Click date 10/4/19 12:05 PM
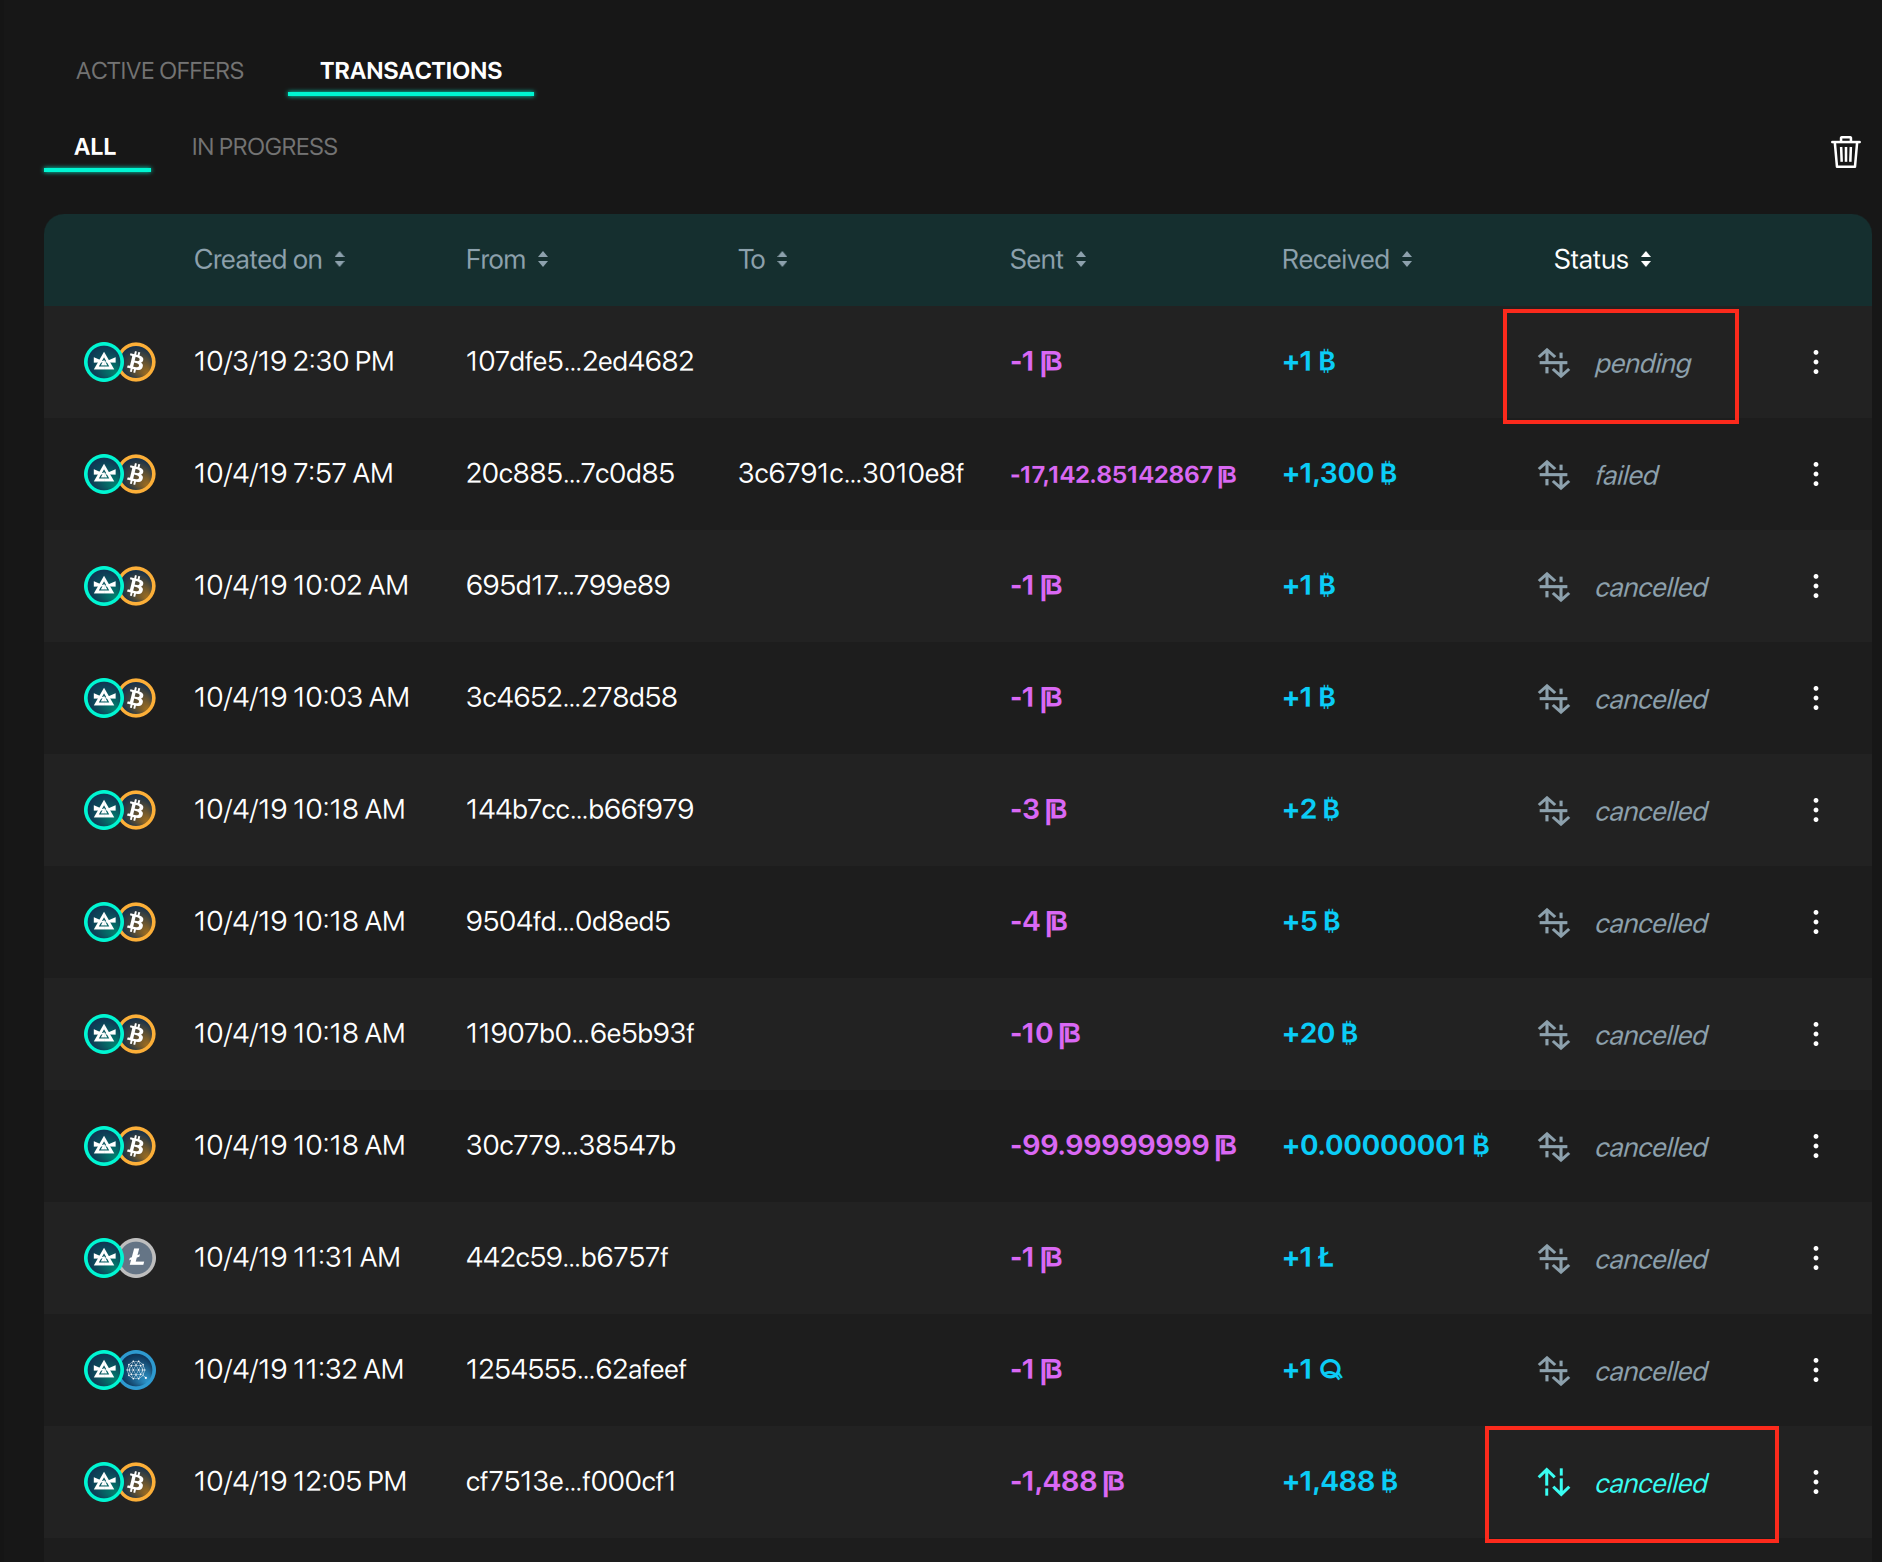 pos(300,1482)
